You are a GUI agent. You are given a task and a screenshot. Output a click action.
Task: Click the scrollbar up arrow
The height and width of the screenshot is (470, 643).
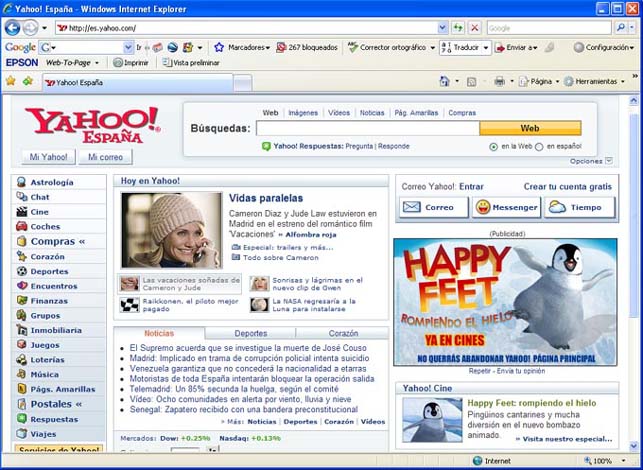[633, 100]
